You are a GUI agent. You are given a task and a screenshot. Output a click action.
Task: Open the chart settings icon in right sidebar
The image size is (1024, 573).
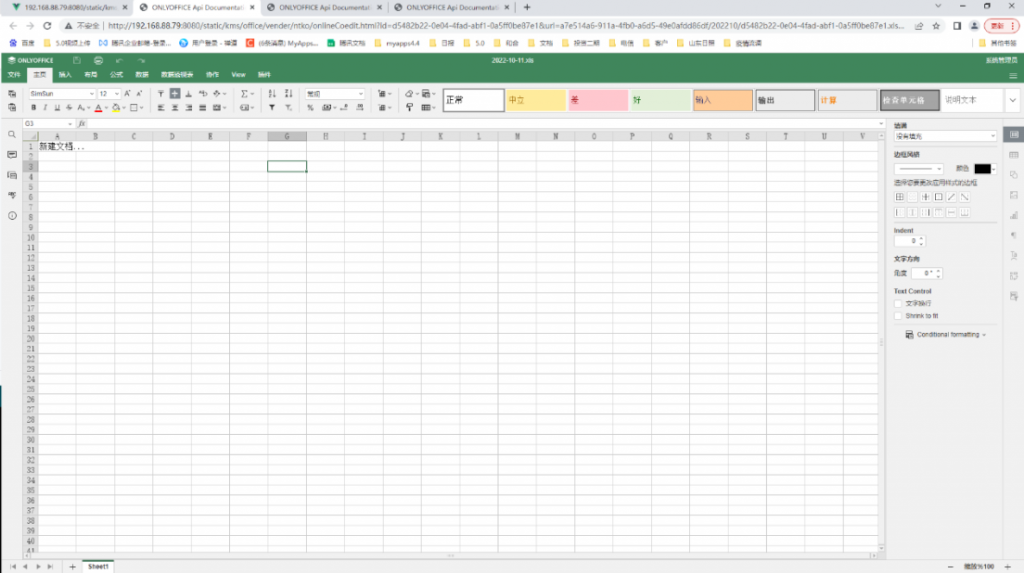coord(1013,215)
